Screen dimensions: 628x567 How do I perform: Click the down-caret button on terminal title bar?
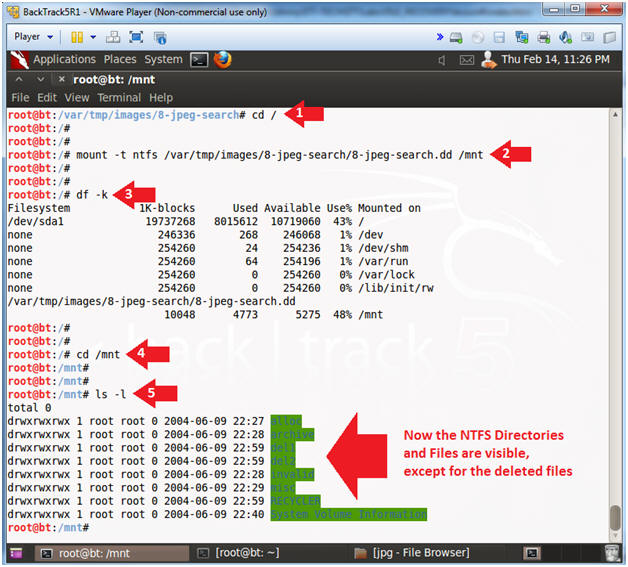(x=40, y=79)
